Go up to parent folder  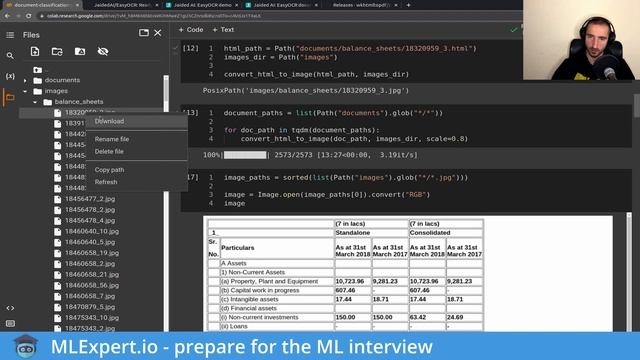(x=38, y=70)
